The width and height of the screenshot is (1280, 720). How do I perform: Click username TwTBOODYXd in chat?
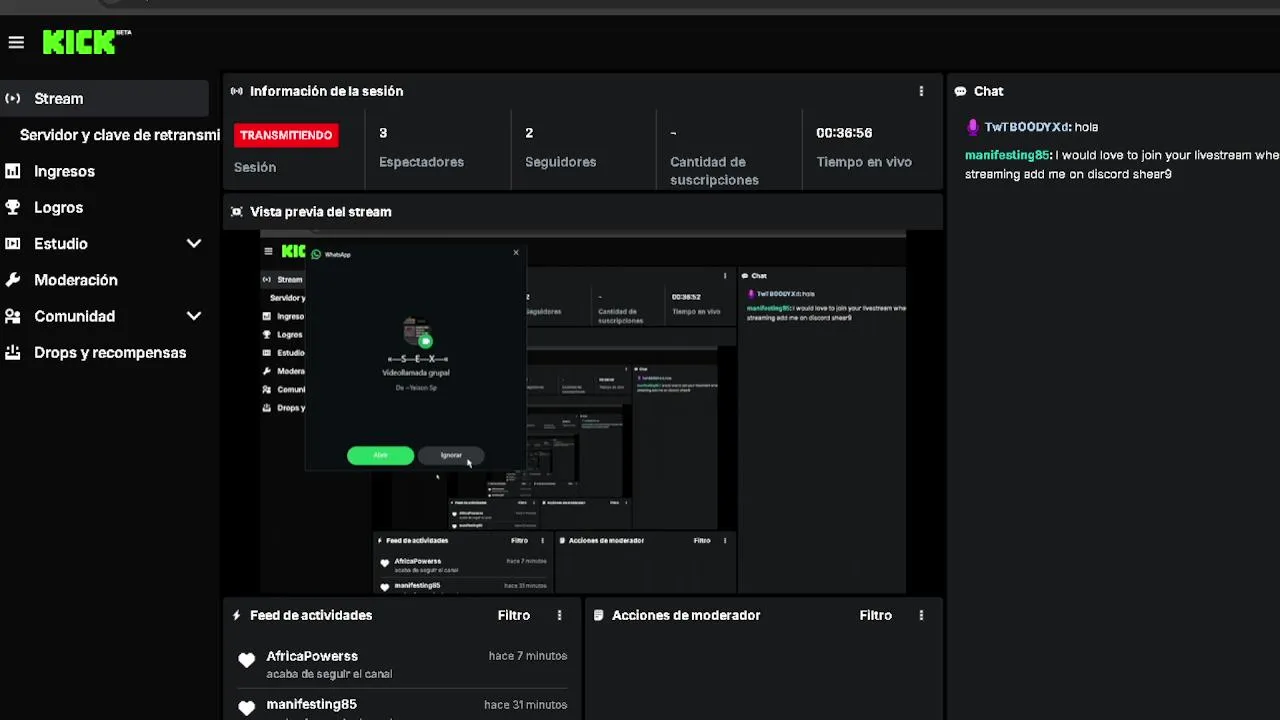click(x=1027, y=127)
